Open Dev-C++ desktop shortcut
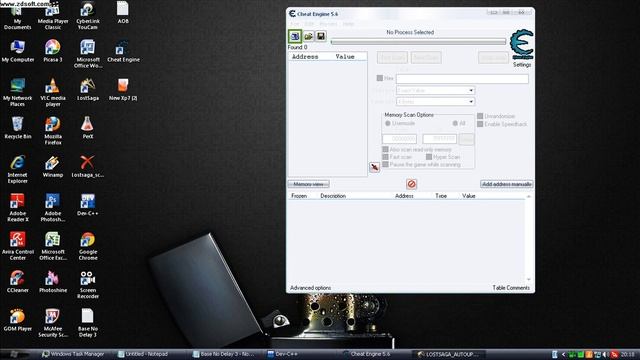Image resolution: width=640 pixels, height=360 pixels. coord(87,204)
